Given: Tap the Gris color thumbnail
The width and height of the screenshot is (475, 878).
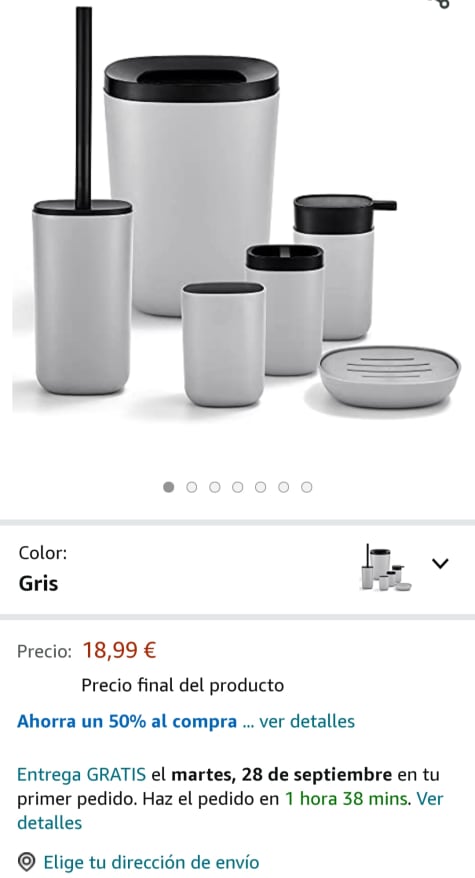Looking at the screenshot, I should click(x=386, y=567).
